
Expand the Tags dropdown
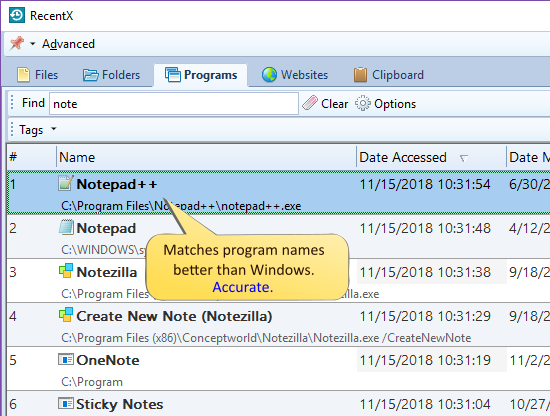38,130
